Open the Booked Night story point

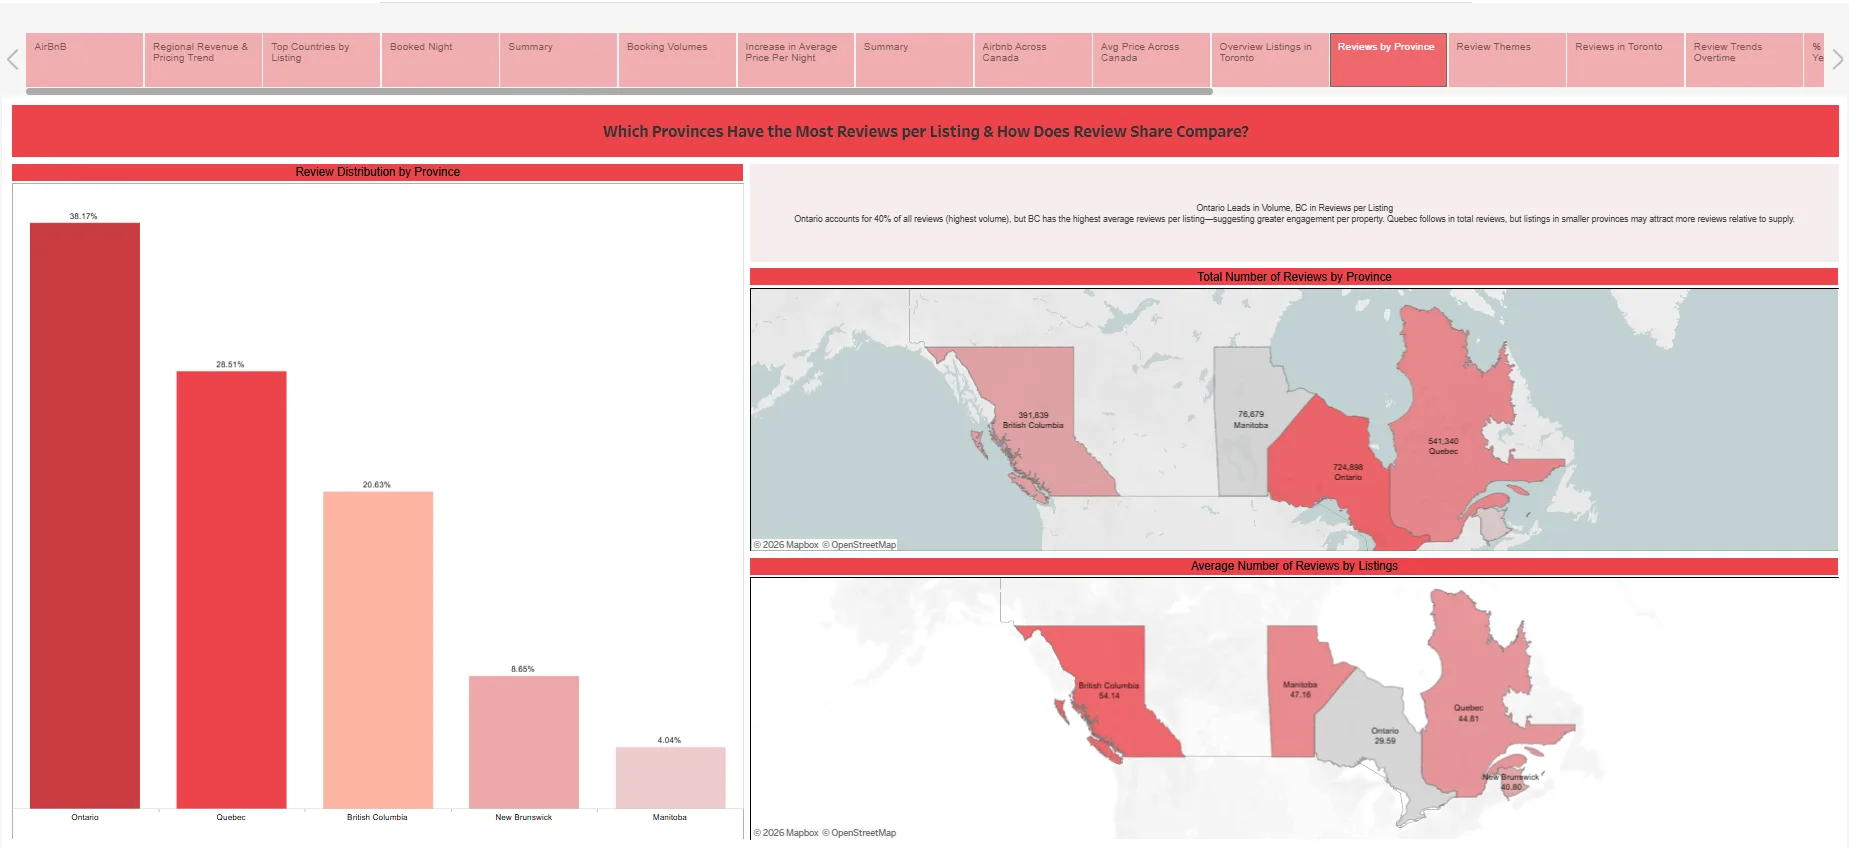pyautogui.click(x=440, y=60)
